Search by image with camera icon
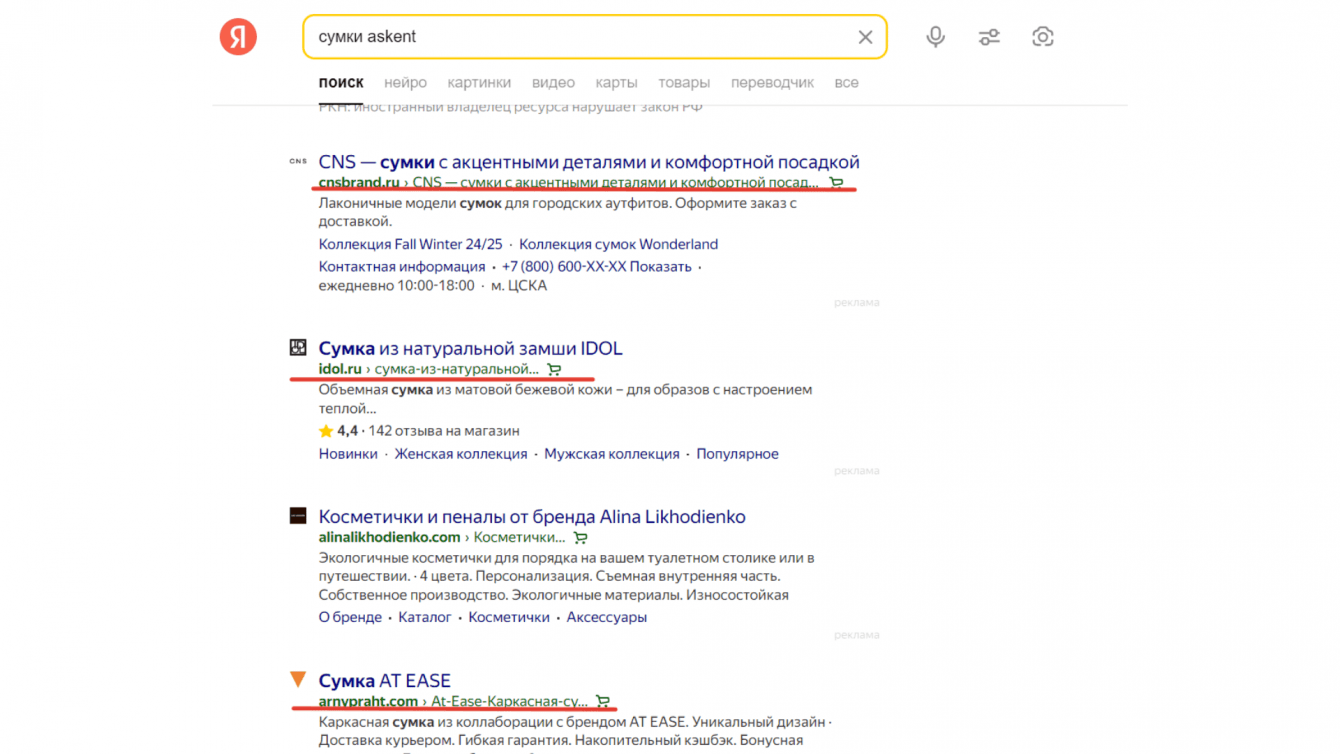Screen dimensions: 1340x754 (1042, 37)
